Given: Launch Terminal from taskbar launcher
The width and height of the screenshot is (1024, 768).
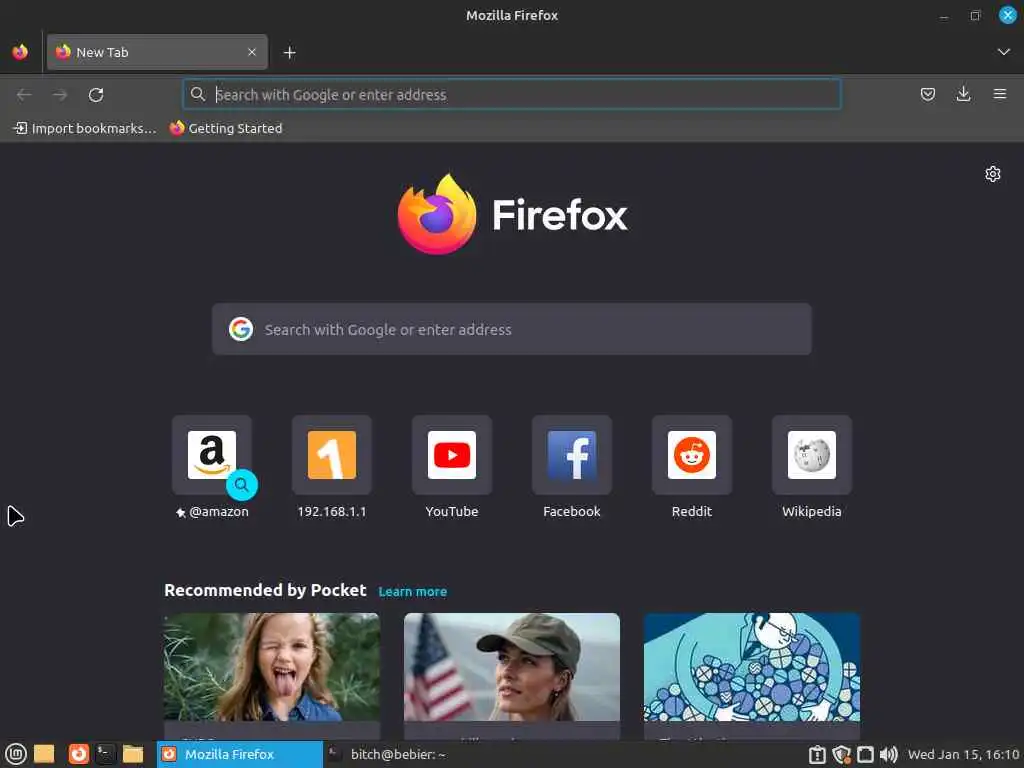Looking at the screenshot, I should click(105, 754).
